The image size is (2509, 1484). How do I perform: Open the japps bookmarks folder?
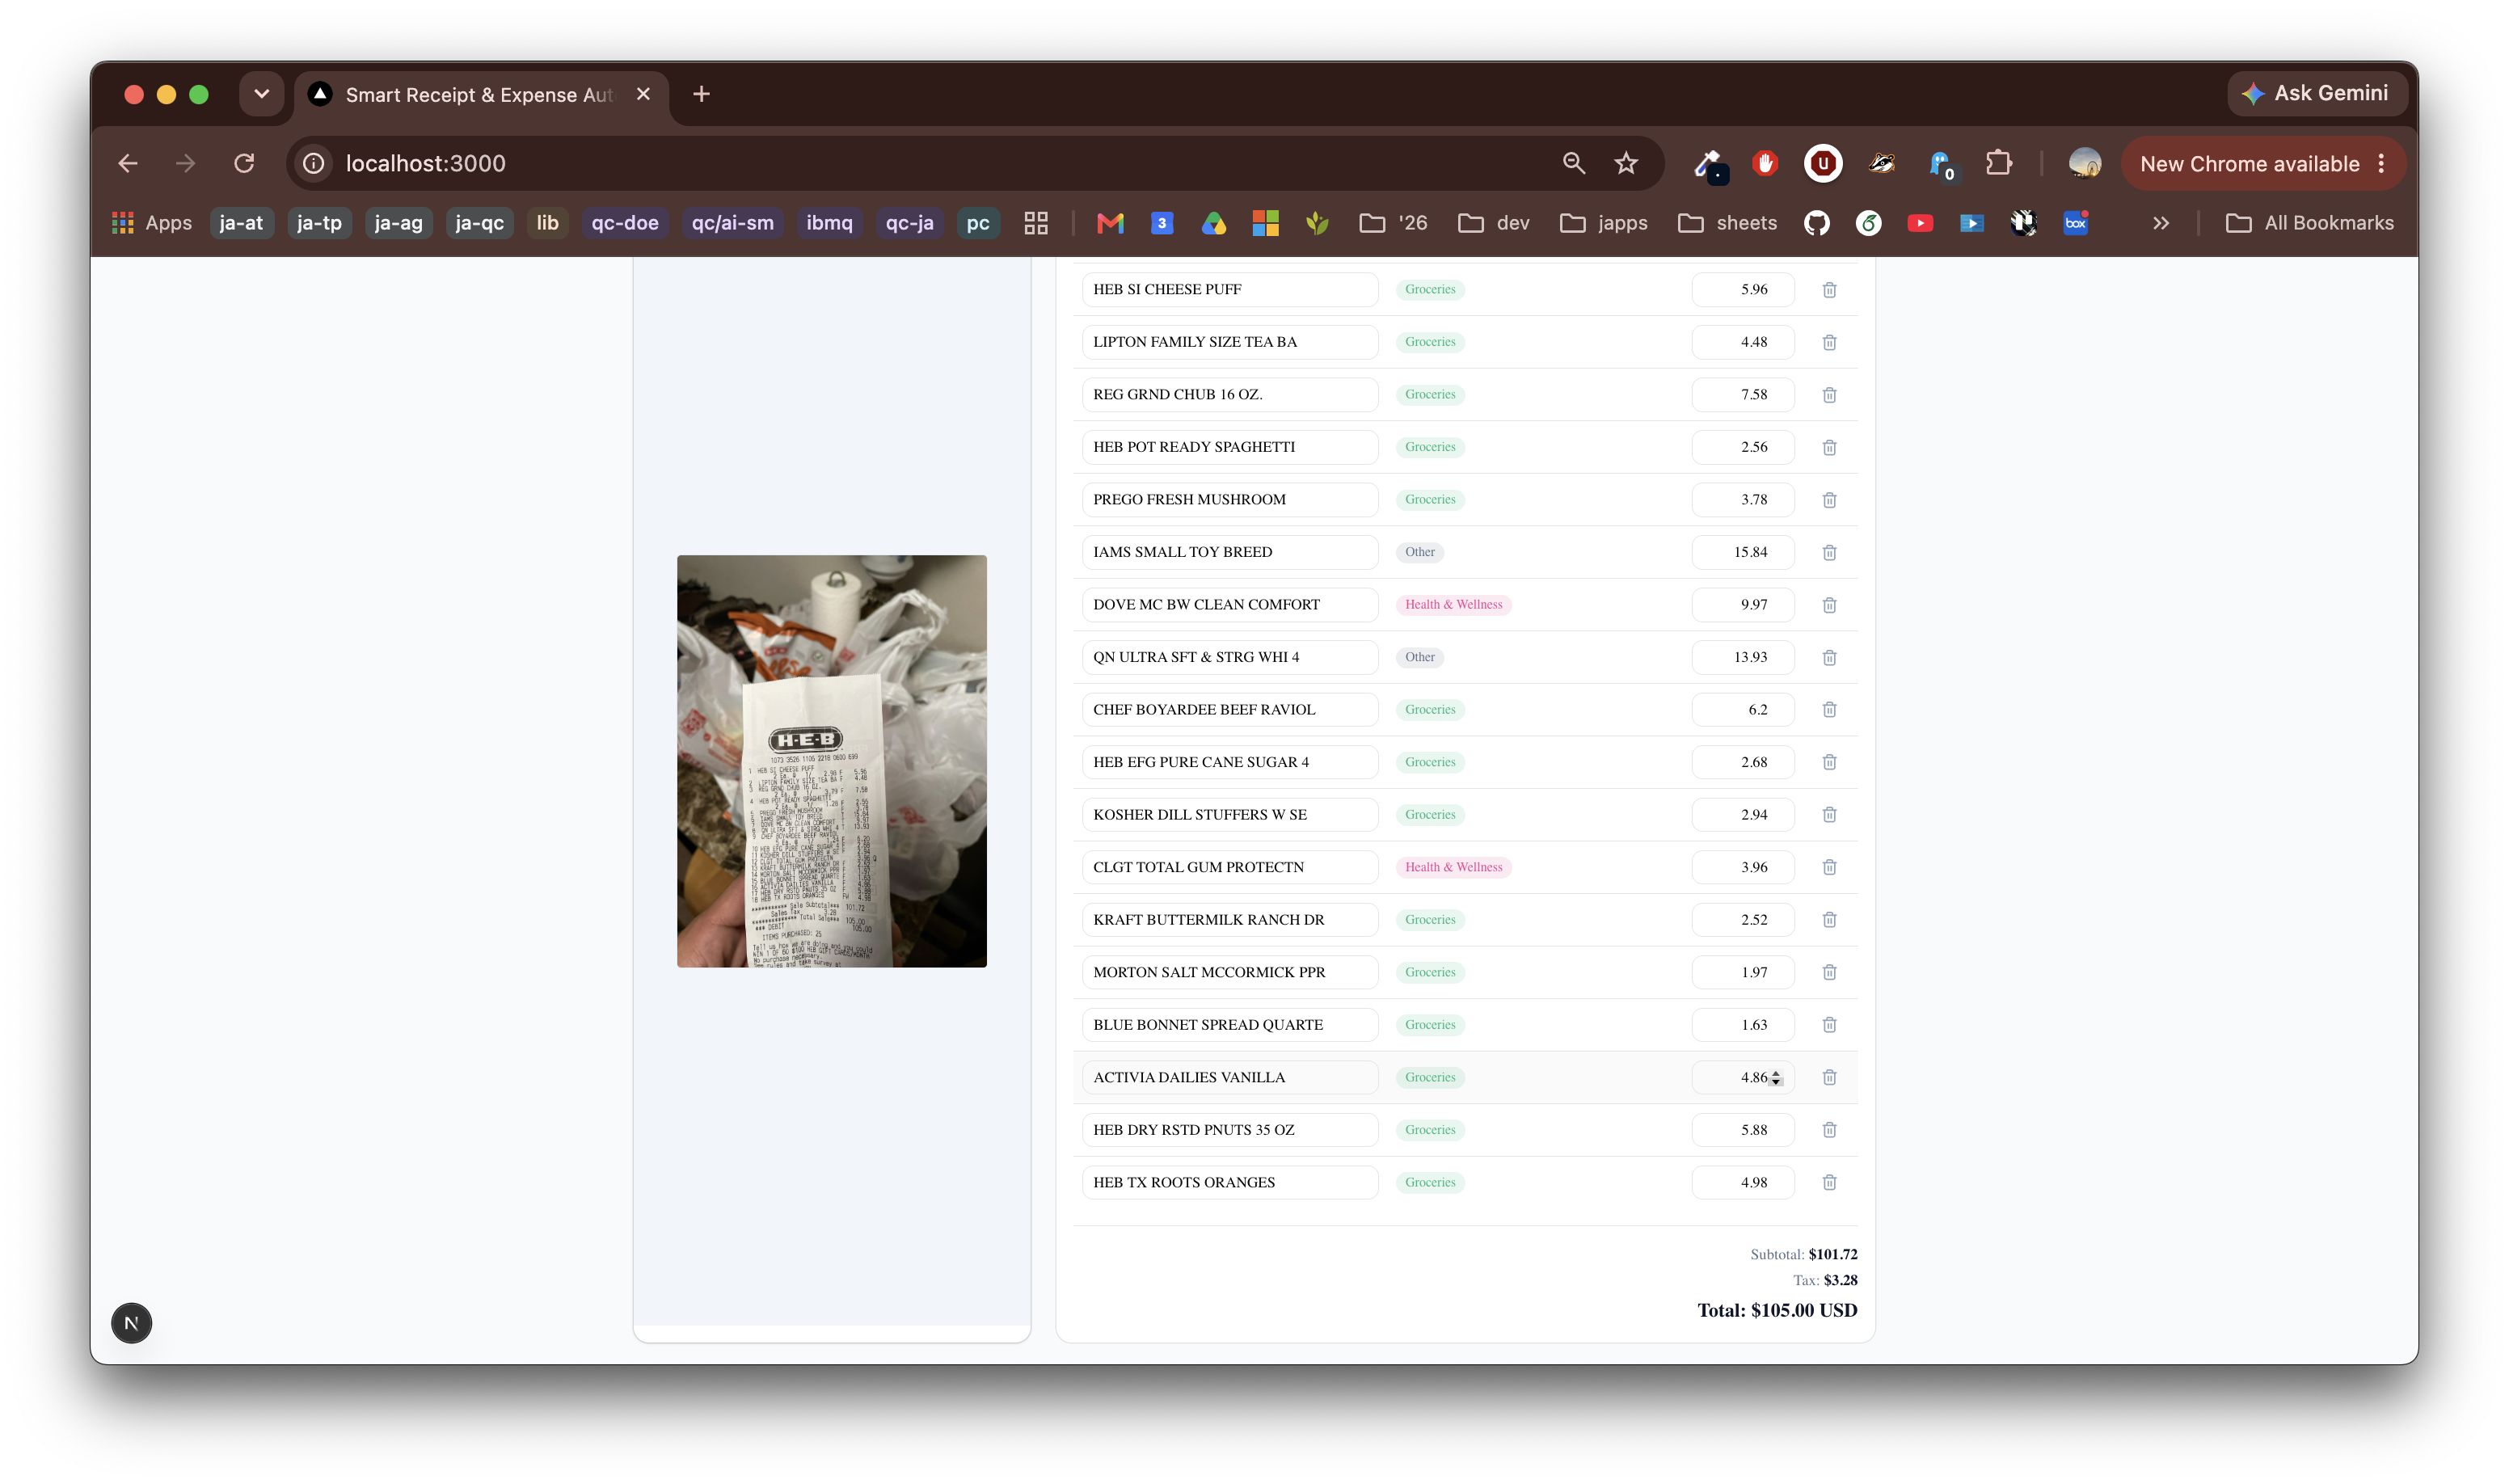click(x=1604, y=223)
